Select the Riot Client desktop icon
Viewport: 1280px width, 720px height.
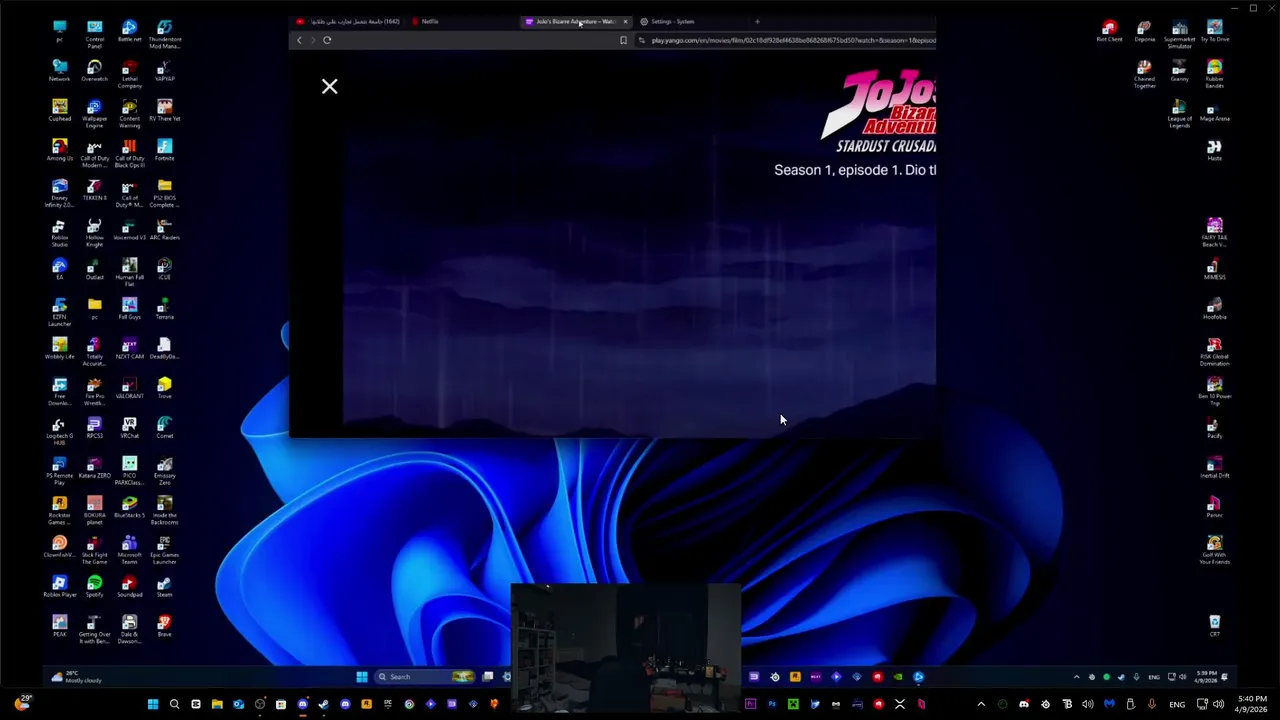(1109, 30)
